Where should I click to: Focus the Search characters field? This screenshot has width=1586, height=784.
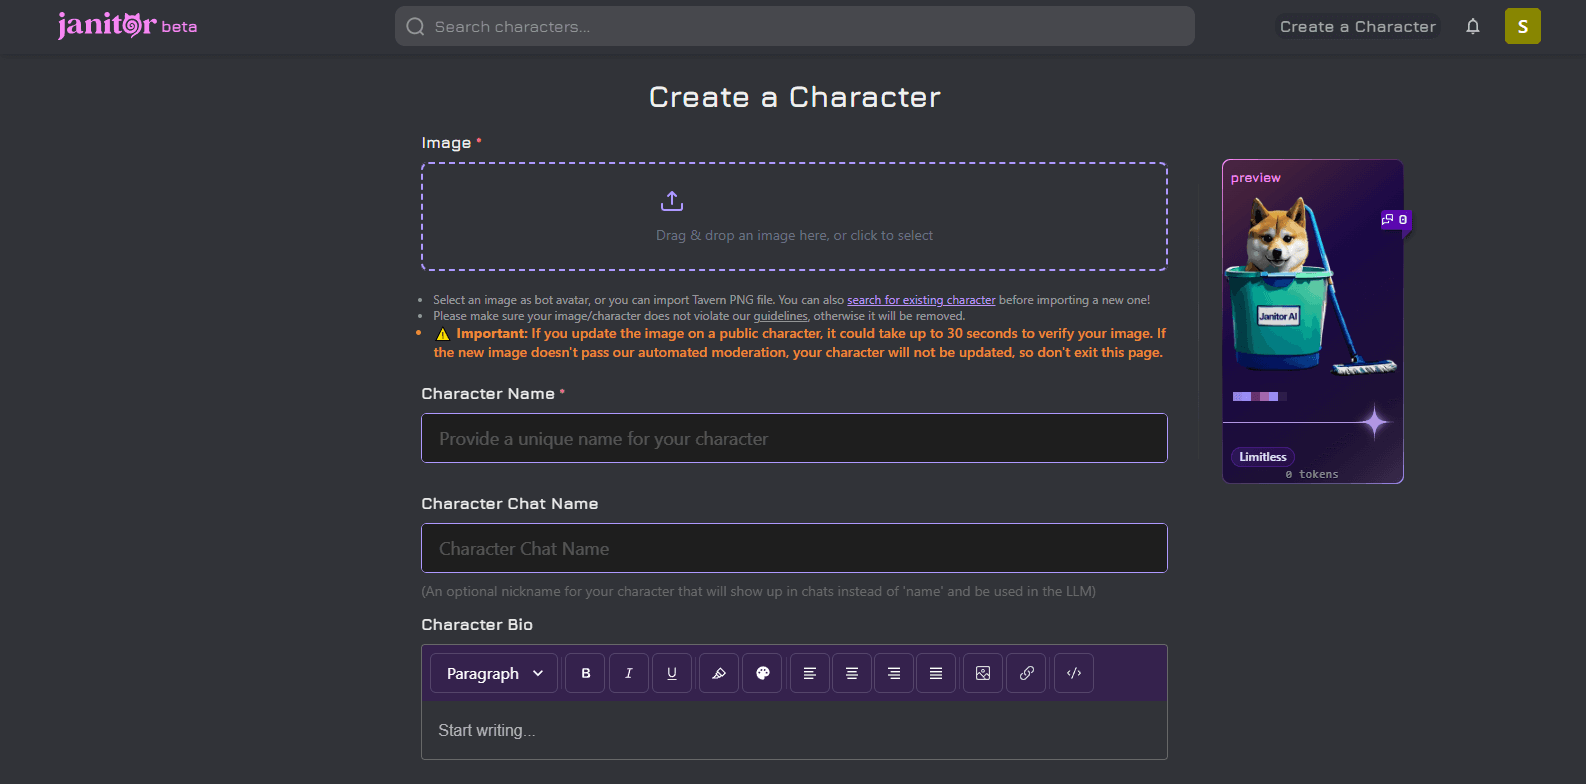[x=795, y=26]
